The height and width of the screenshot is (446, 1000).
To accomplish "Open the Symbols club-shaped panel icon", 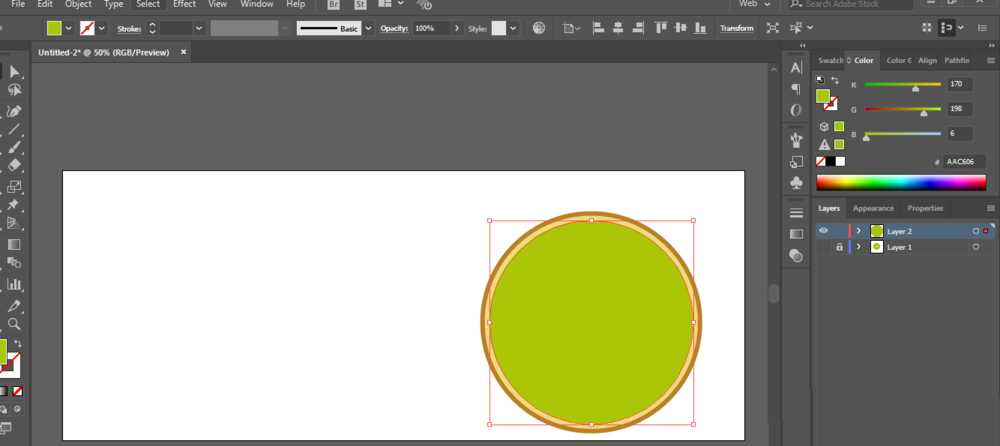I will click(796, 183).
